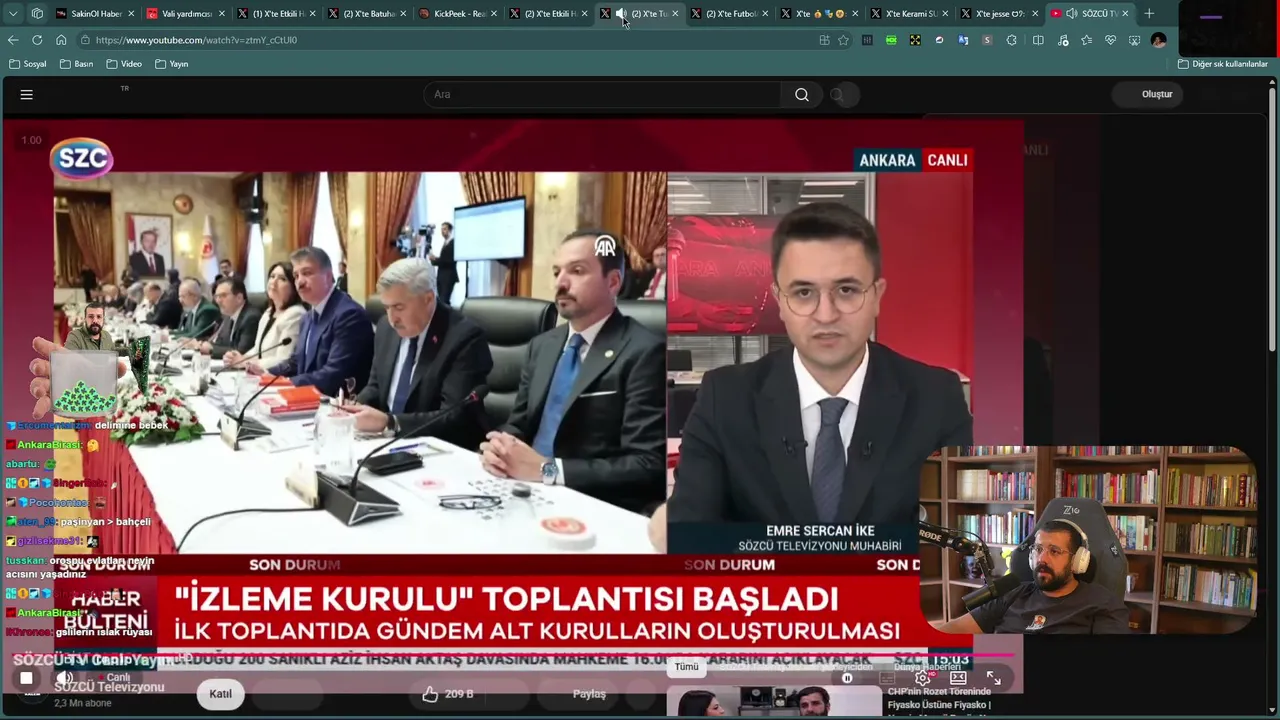Open the browser home page icon

click(x=61, y=40)
